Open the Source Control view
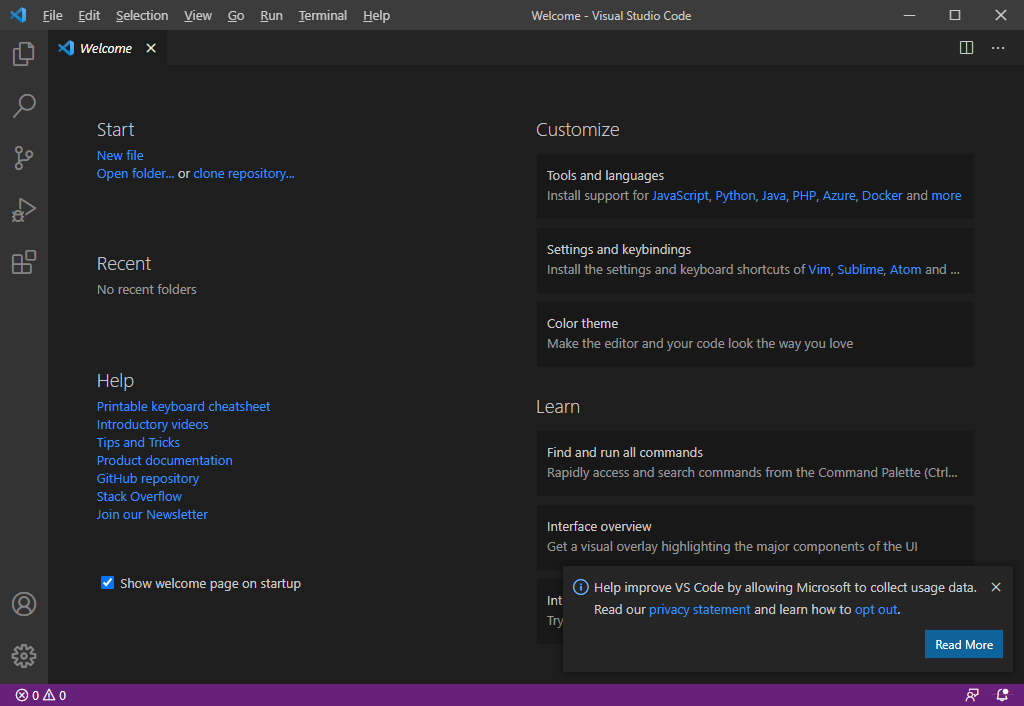This screenshot has height=706, width=1024. coord(23,157)
